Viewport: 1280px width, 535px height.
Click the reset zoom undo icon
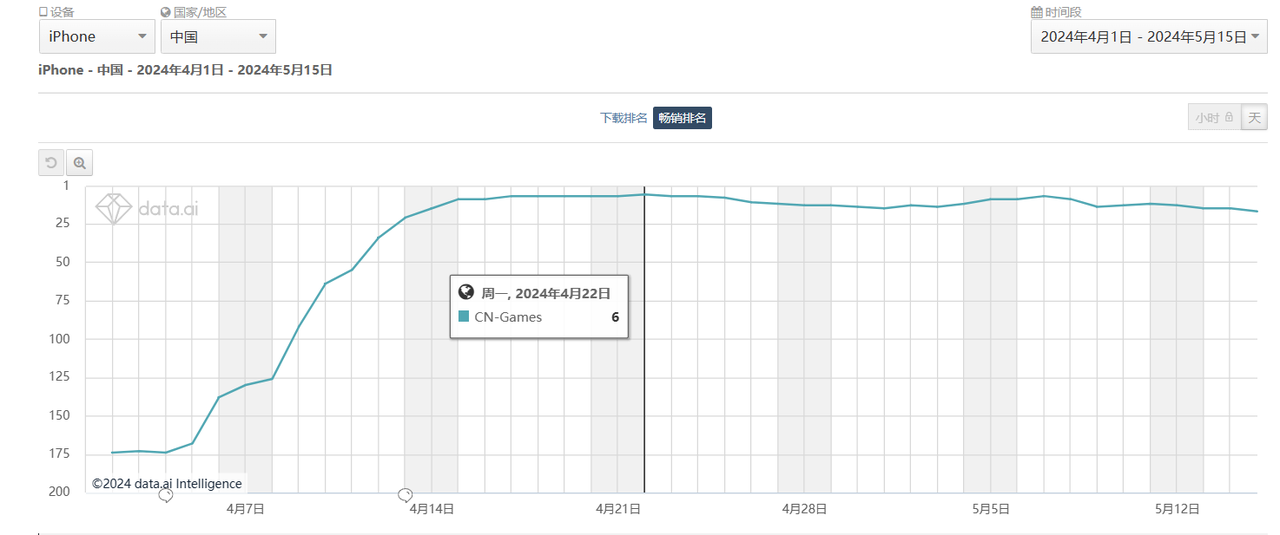pos(51,162)
